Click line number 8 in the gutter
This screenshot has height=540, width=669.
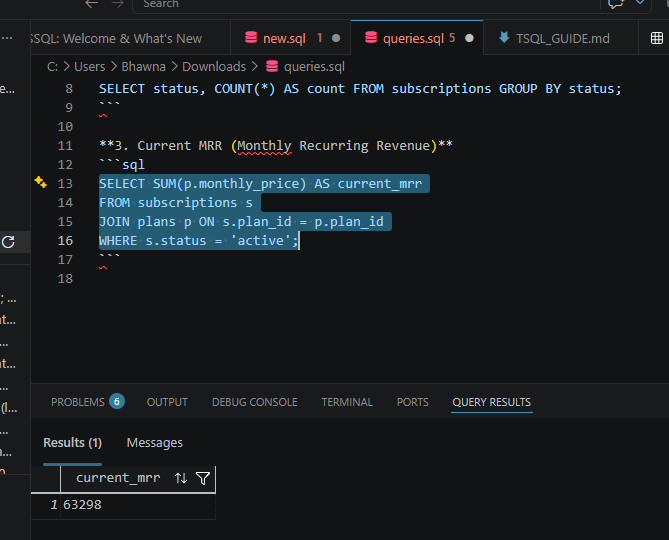pyautogui.click(x=69, y=89)
